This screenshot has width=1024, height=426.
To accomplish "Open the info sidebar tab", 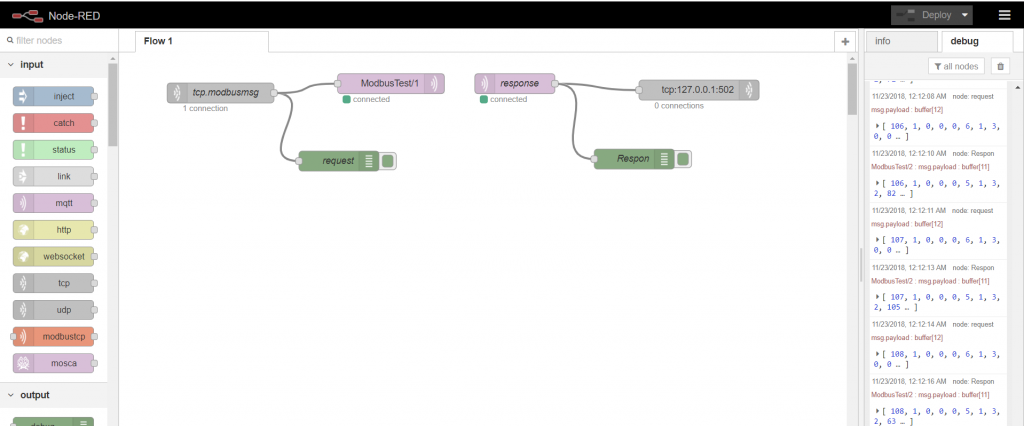I will tap(902, 41).
